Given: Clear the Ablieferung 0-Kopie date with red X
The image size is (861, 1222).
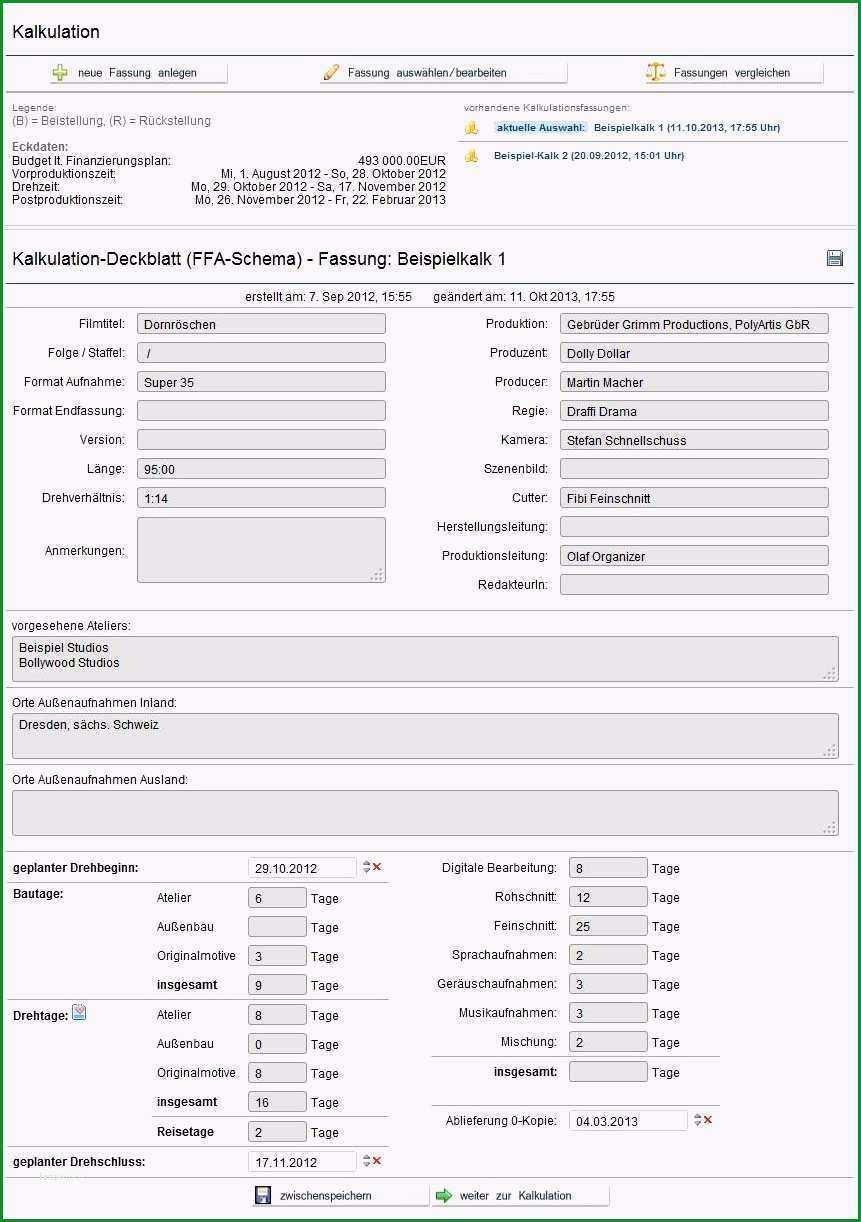Looking at the screenshot, I should click(x=708, y=1120).
